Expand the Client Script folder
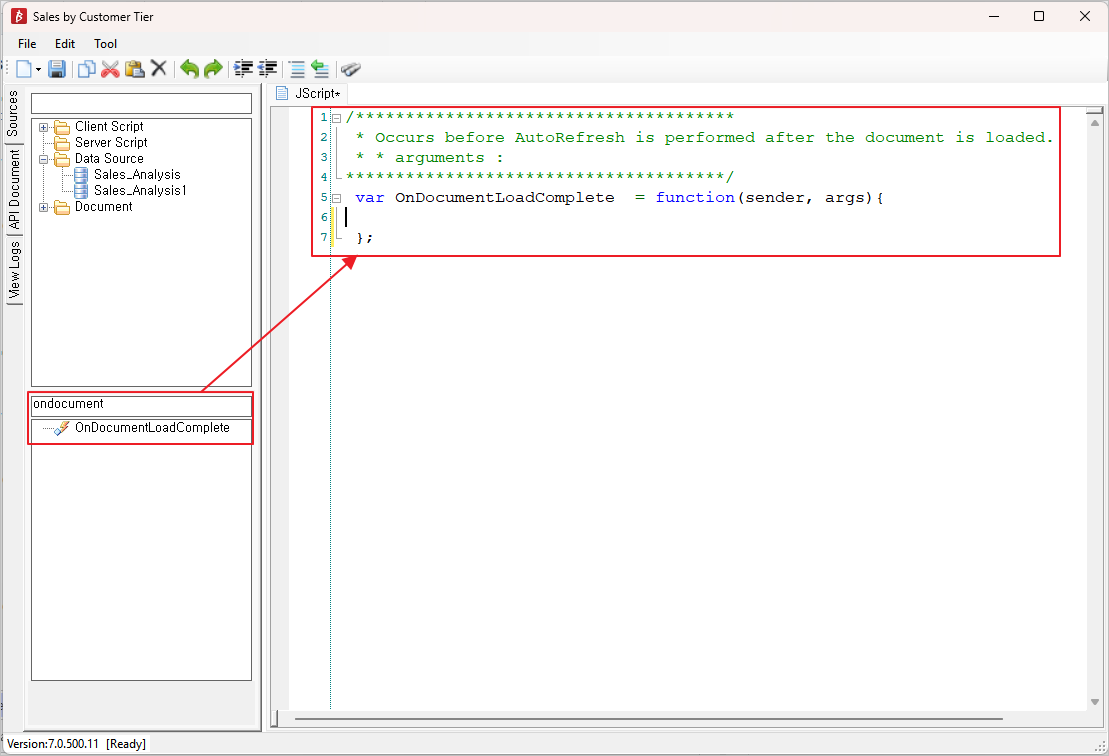1109x756 pixels. (44, 127)
